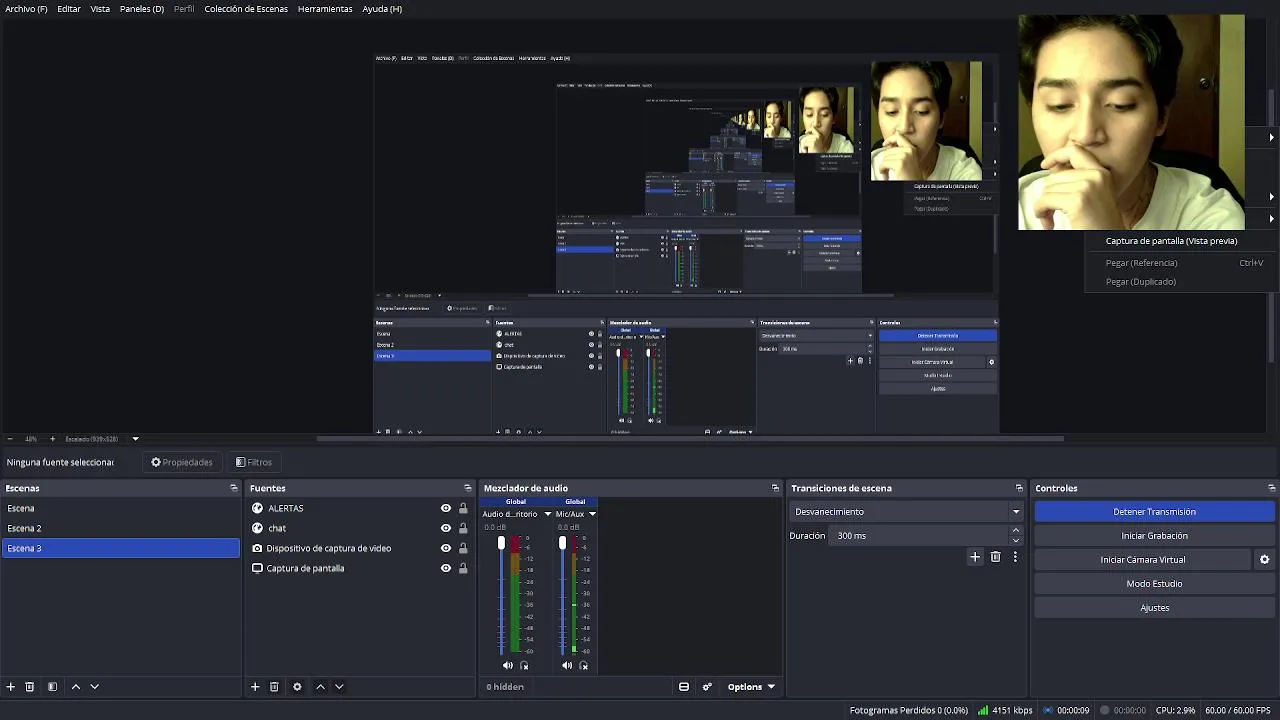The image size is (1280, 720).
Task: Open the mixer Options dropdown
Action: pyautogui.click(x=751, y=687)
